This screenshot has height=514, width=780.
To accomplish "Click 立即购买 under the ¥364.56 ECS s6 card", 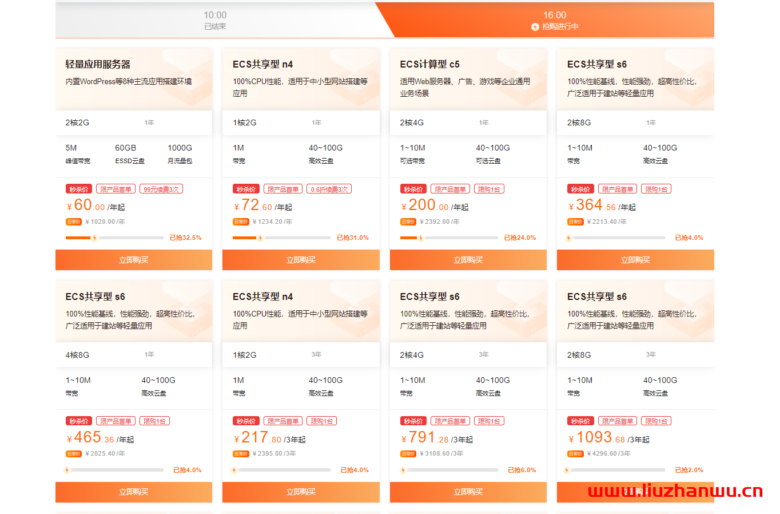I will [635, 260].
